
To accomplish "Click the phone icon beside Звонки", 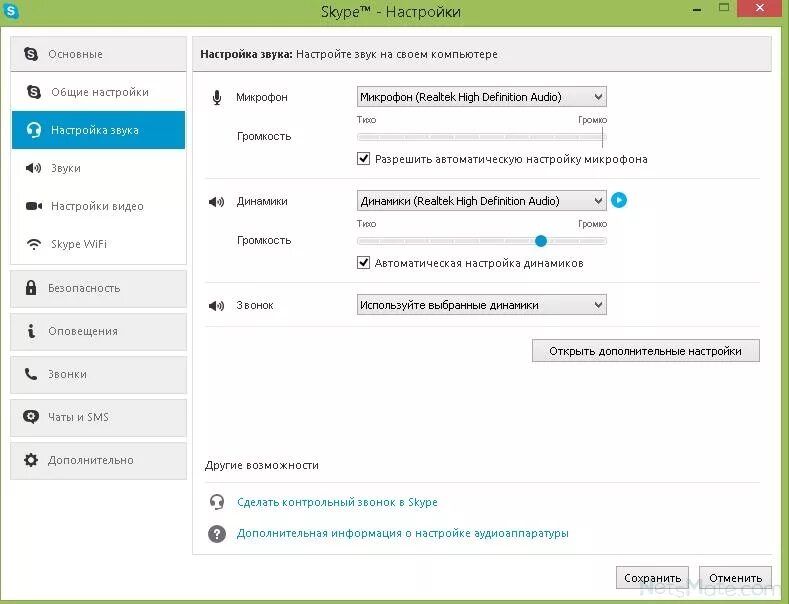I will pos(31,373).
